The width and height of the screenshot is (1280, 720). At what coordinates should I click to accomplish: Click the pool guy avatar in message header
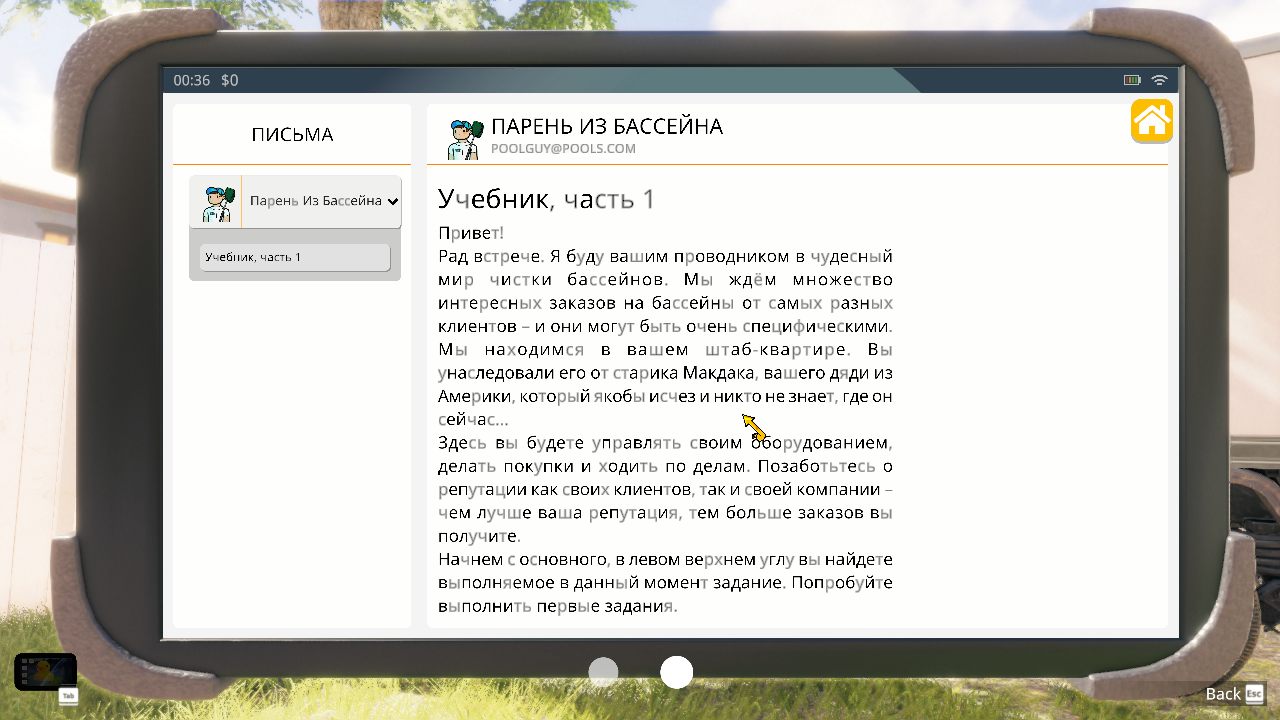tap(465, 139)
